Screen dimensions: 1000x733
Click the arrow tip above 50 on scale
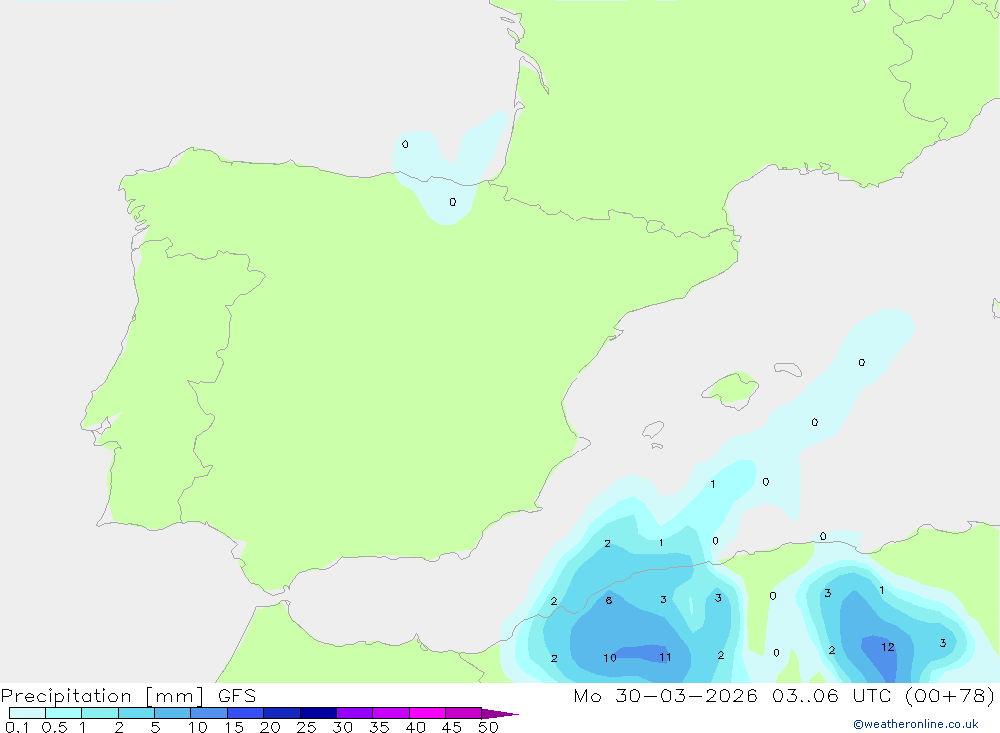(x=500, y=713)
